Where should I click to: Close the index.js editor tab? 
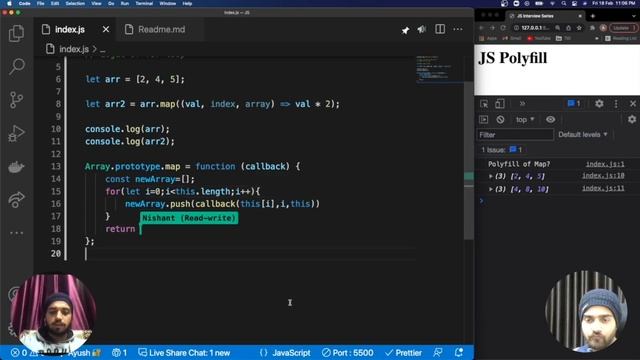106,29
